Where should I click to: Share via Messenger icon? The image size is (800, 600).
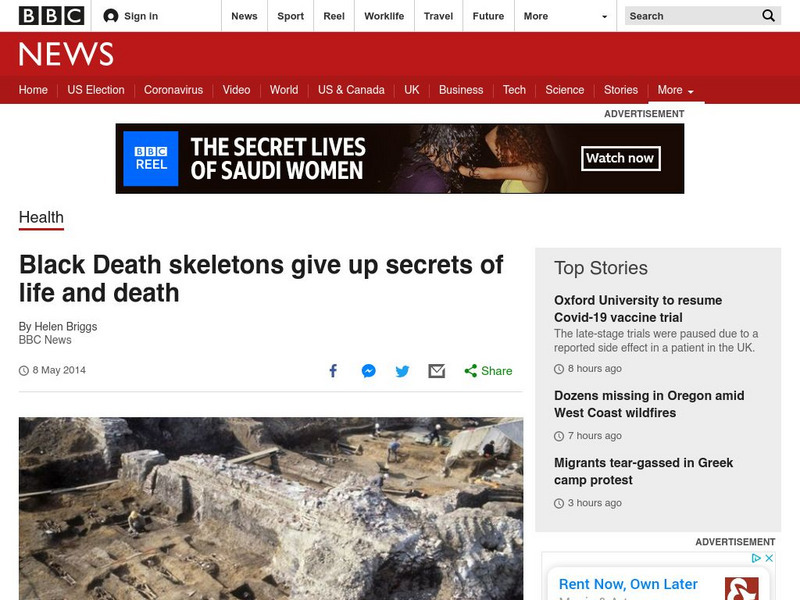click(x=368, y=371)
